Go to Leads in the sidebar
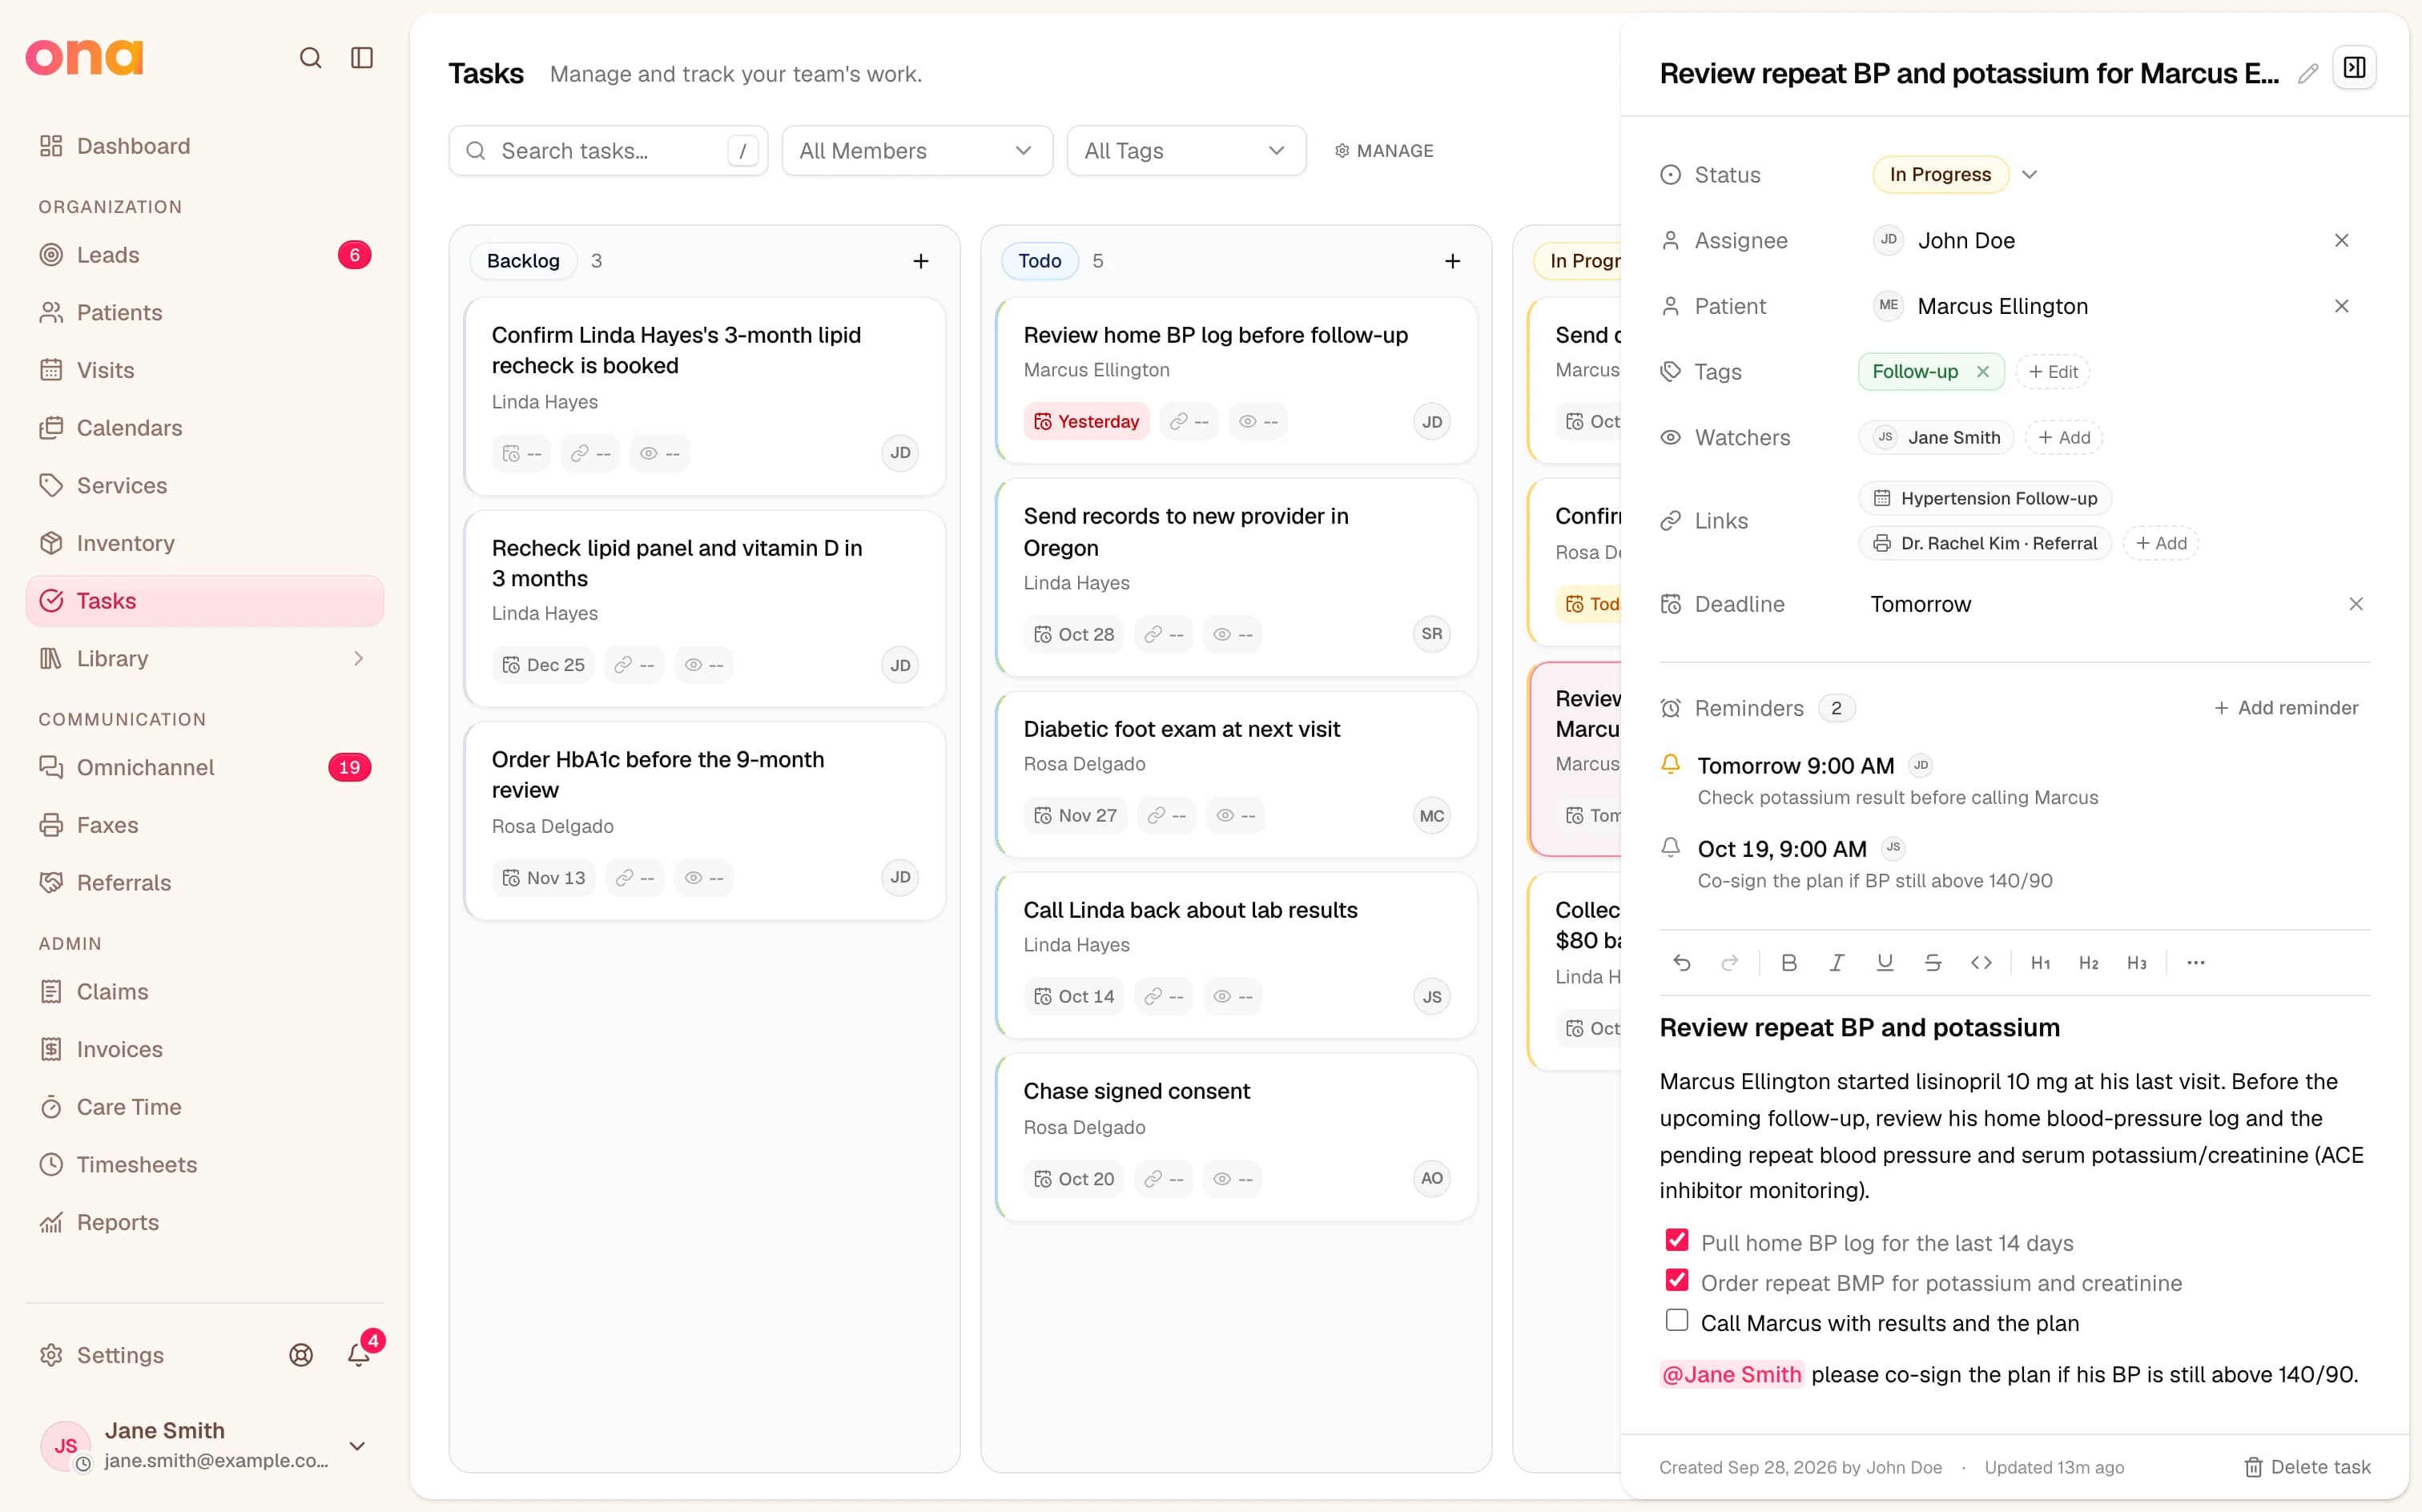 205,255
